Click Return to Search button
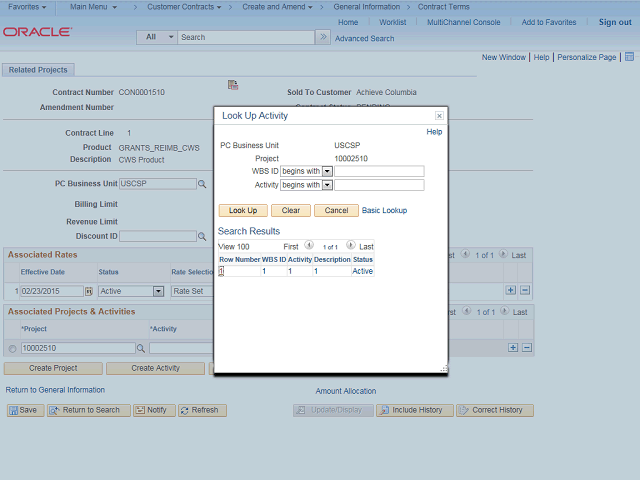Image resolution: width=640 pixels, height=480 pixels. click(x=89, y=410)
